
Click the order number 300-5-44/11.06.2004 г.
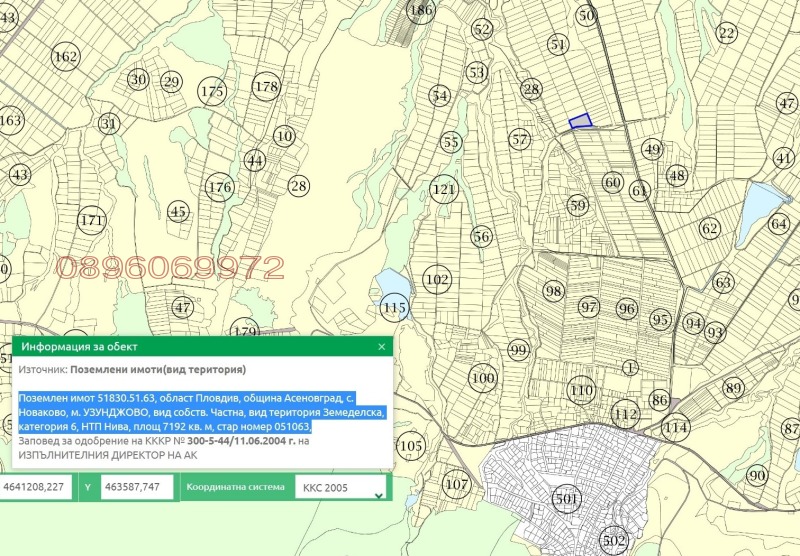pyautogui.click(x=241, y=441)
